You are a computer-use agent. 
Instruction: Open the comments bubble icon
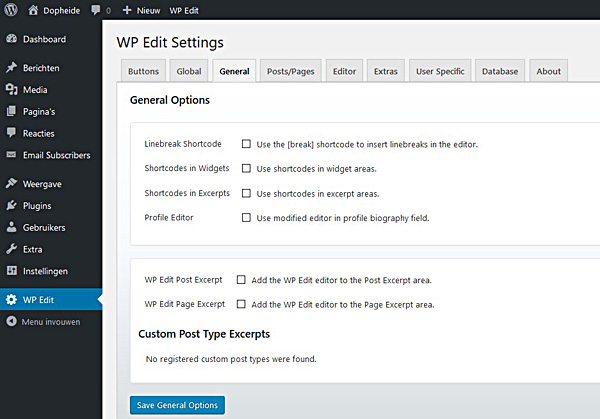coord(95,10)
